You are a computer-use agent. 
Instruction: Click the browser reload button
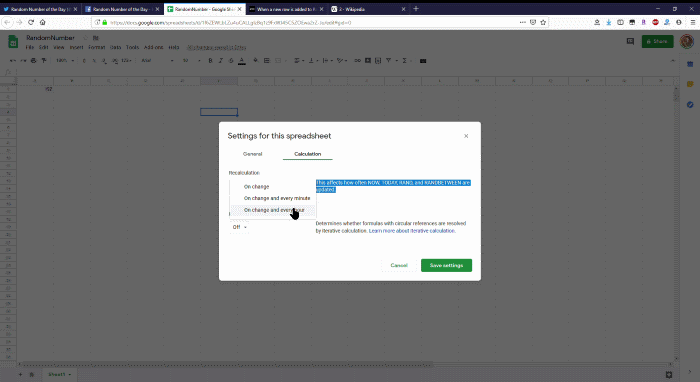pos(31,22)
